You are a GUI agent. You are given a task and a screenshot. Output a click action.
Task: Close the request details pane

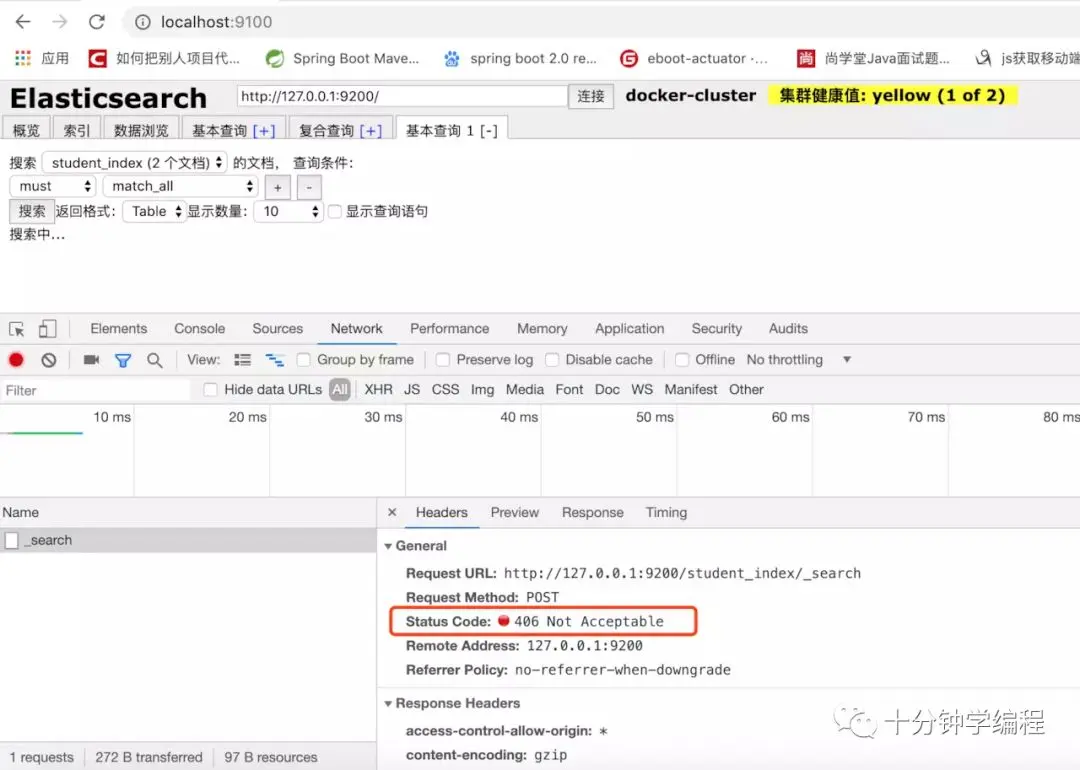[x=392, y=512]
